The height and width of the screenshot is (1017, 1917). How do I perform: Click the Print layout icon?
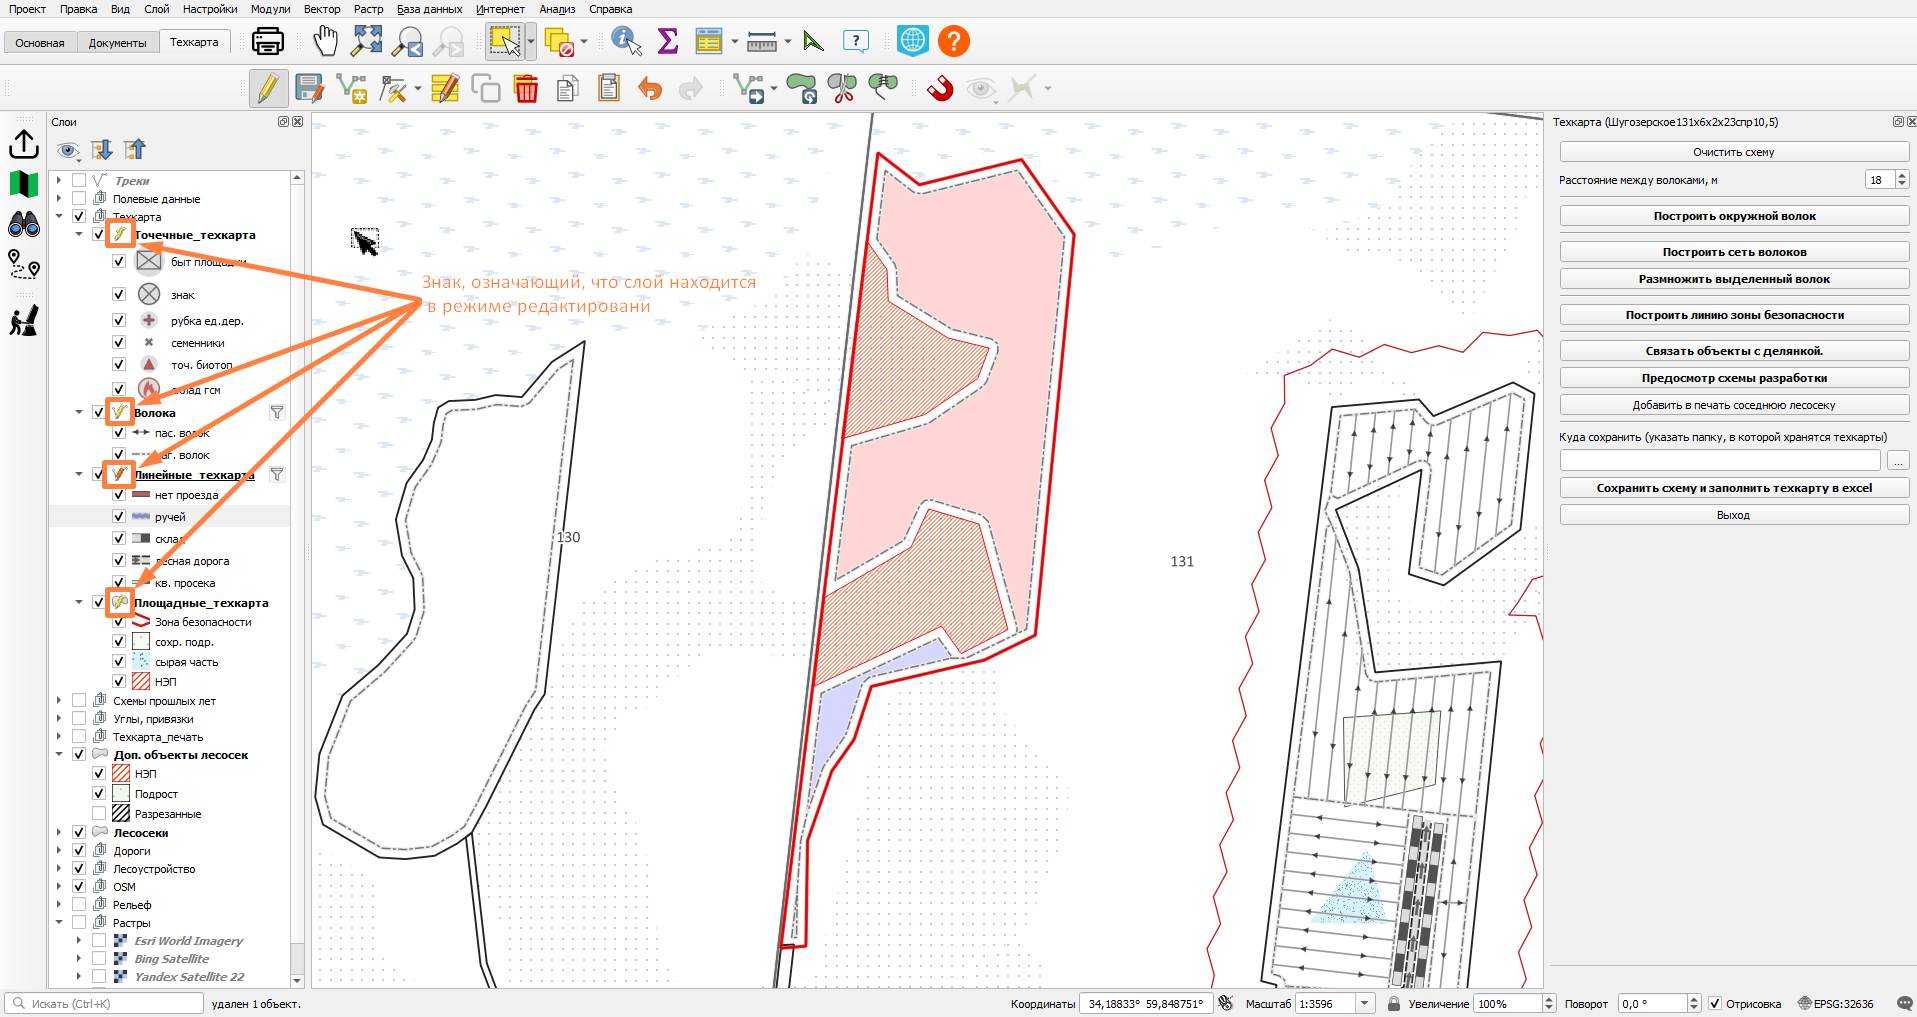[x=268, y=41]
